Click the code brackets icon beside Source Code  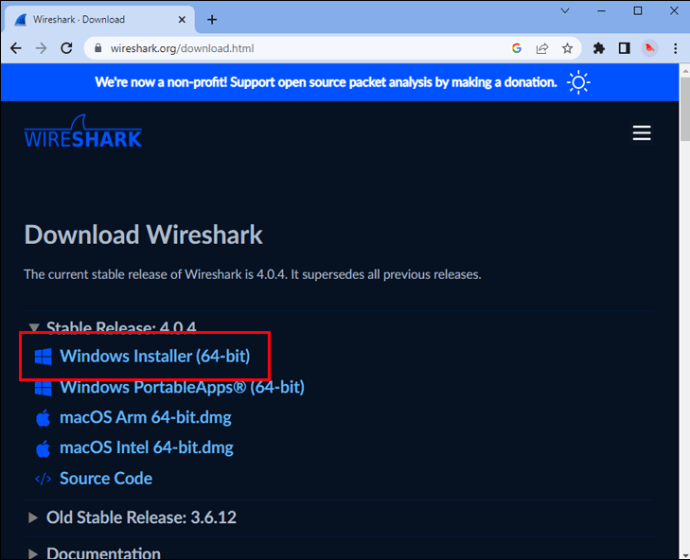coord(43,479)
